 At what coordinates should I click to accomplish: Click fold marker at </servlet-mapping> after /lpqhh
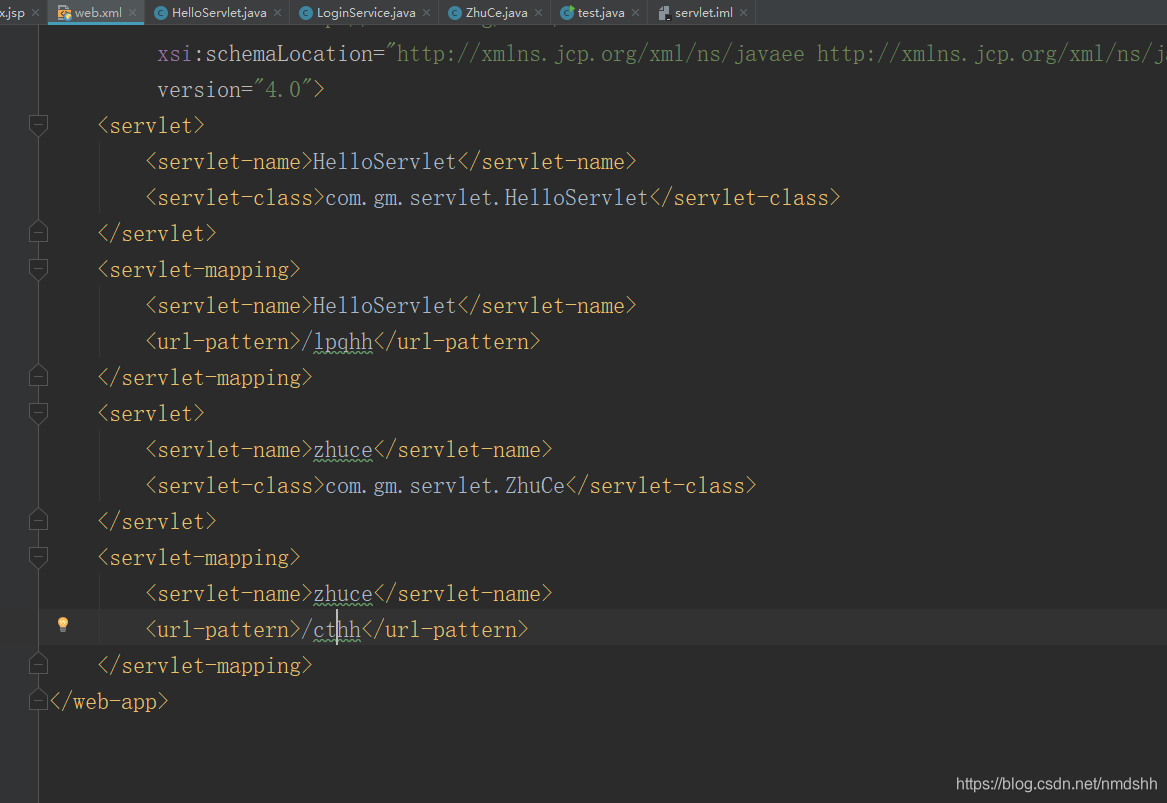tap(39, 377)
